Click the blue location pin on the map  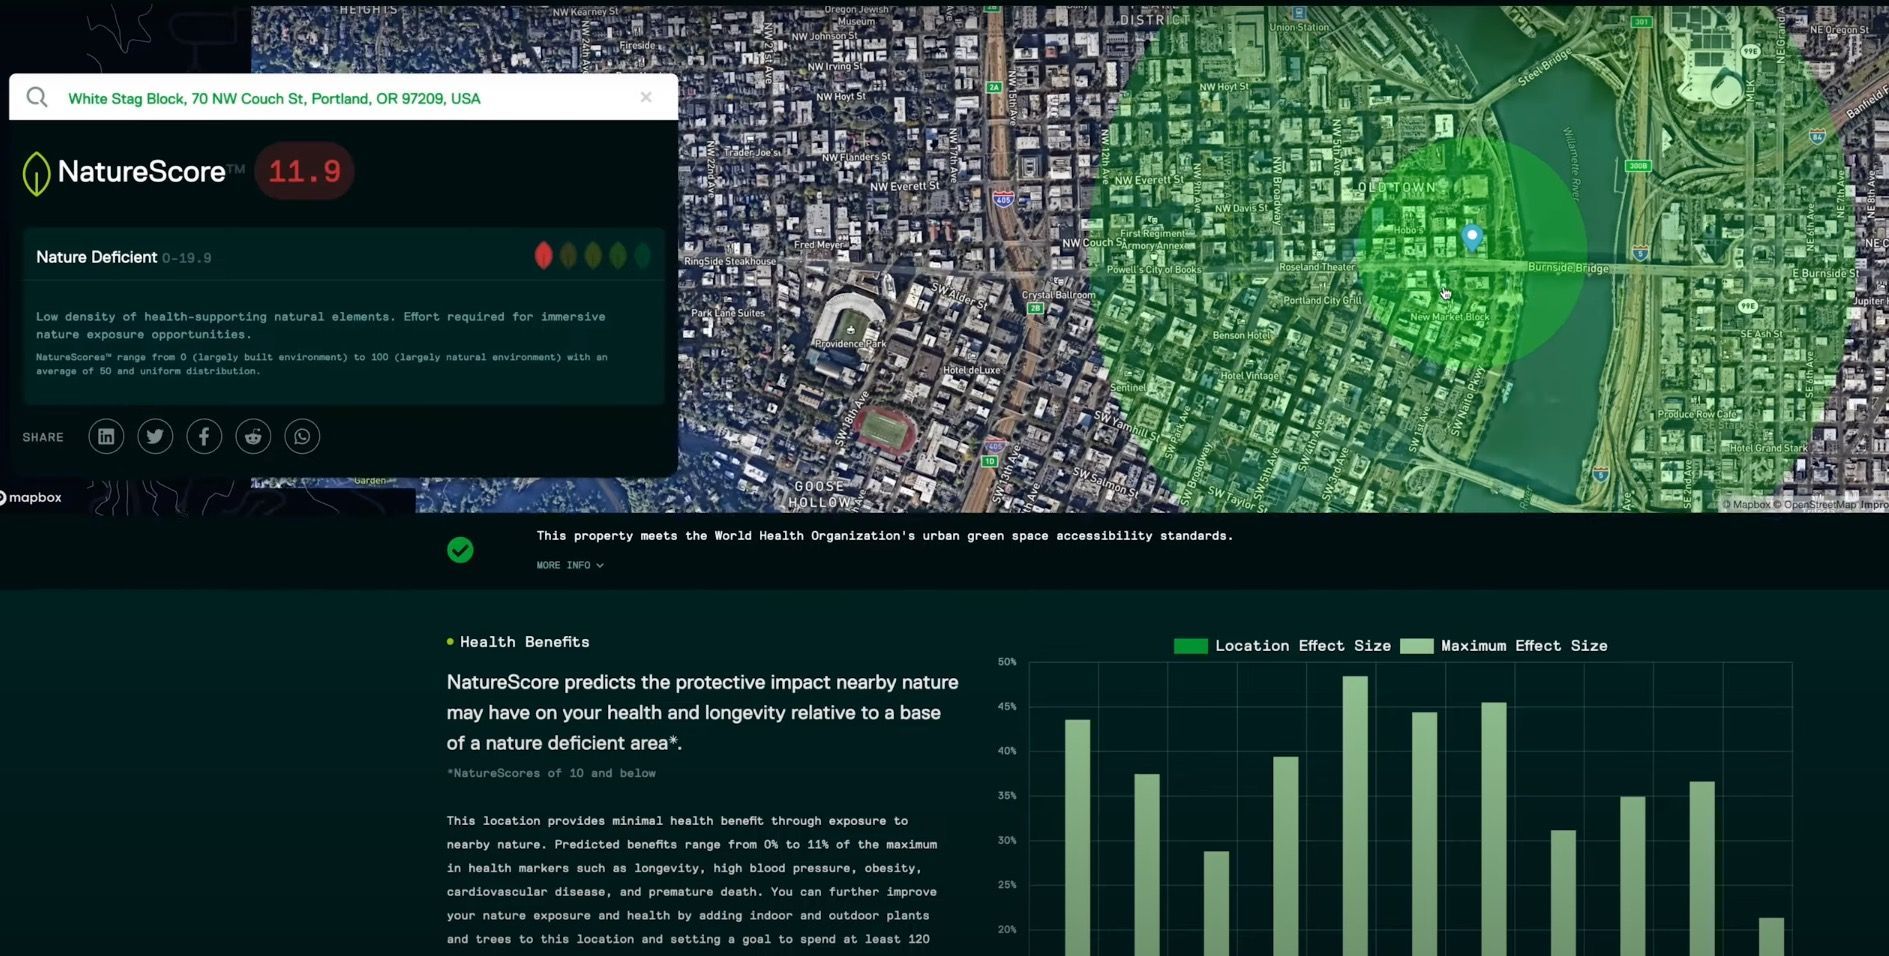tap(1471, 237)
